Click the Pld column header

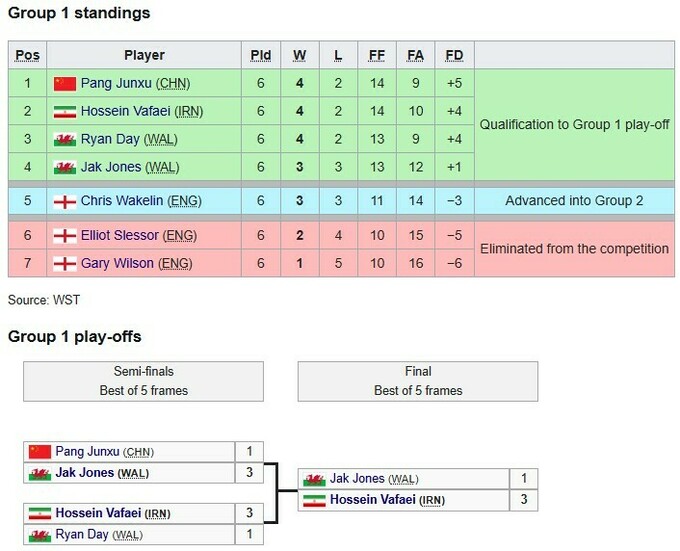pos(261,55)
